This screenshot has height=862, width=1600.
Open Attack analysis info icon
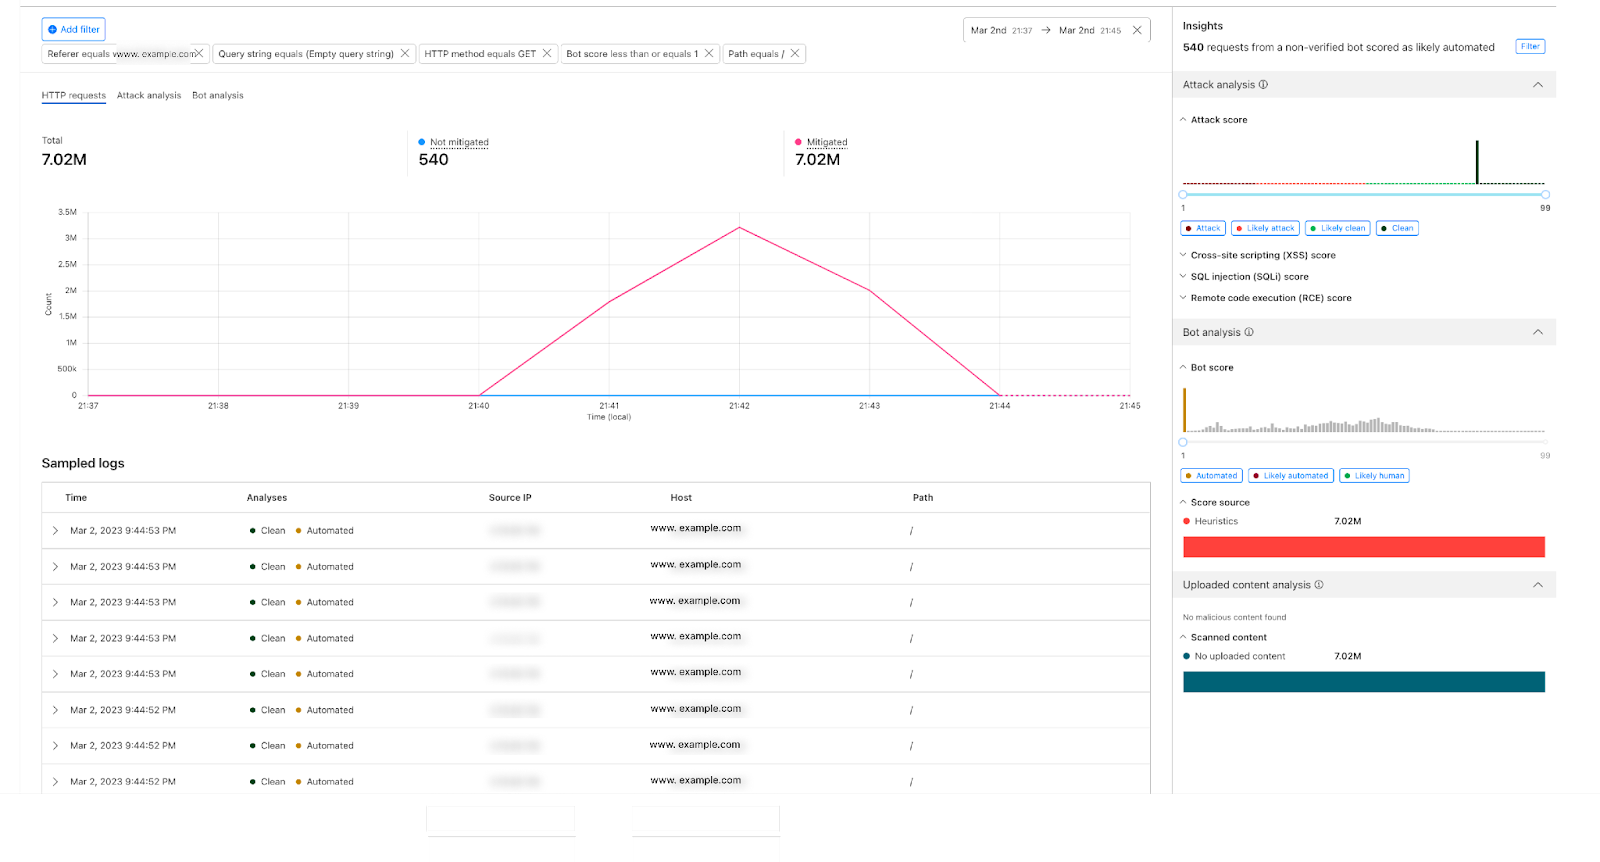pos(1264,85)
